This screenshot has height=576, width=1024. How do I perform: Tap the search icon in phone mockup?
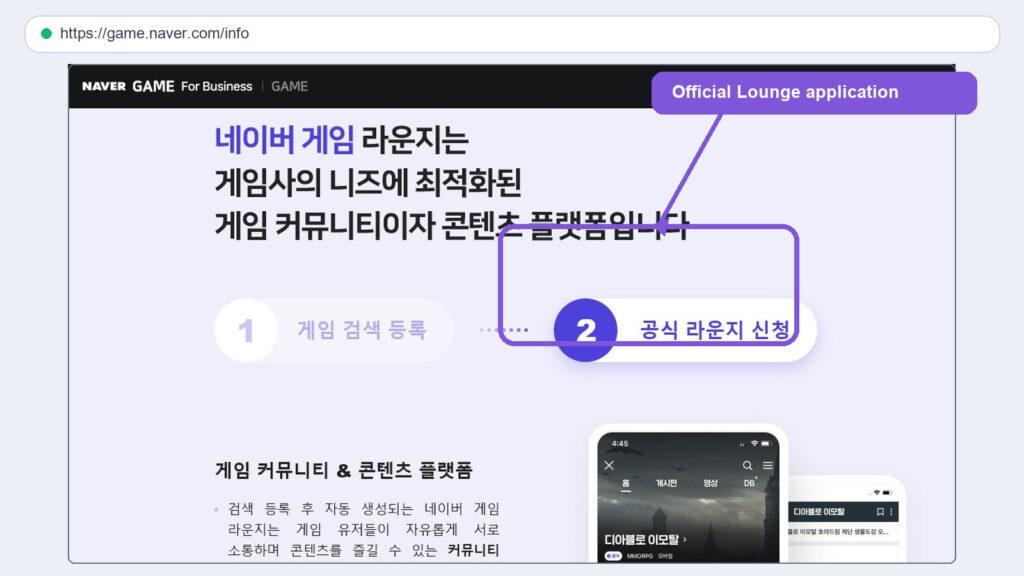pyautogui.click(x=747, y=465)
